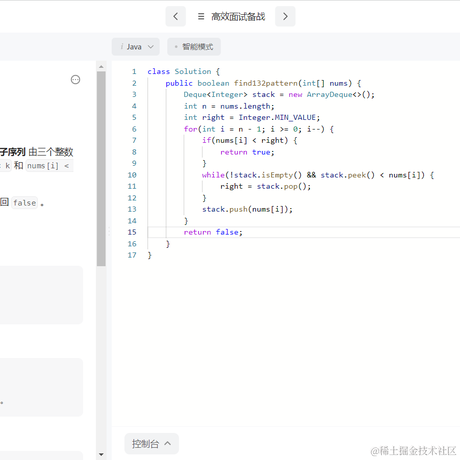This screenshot has width=460, height=460.
Task: Click the 'right = stack.pop();' line
Action: coord(265,186)
